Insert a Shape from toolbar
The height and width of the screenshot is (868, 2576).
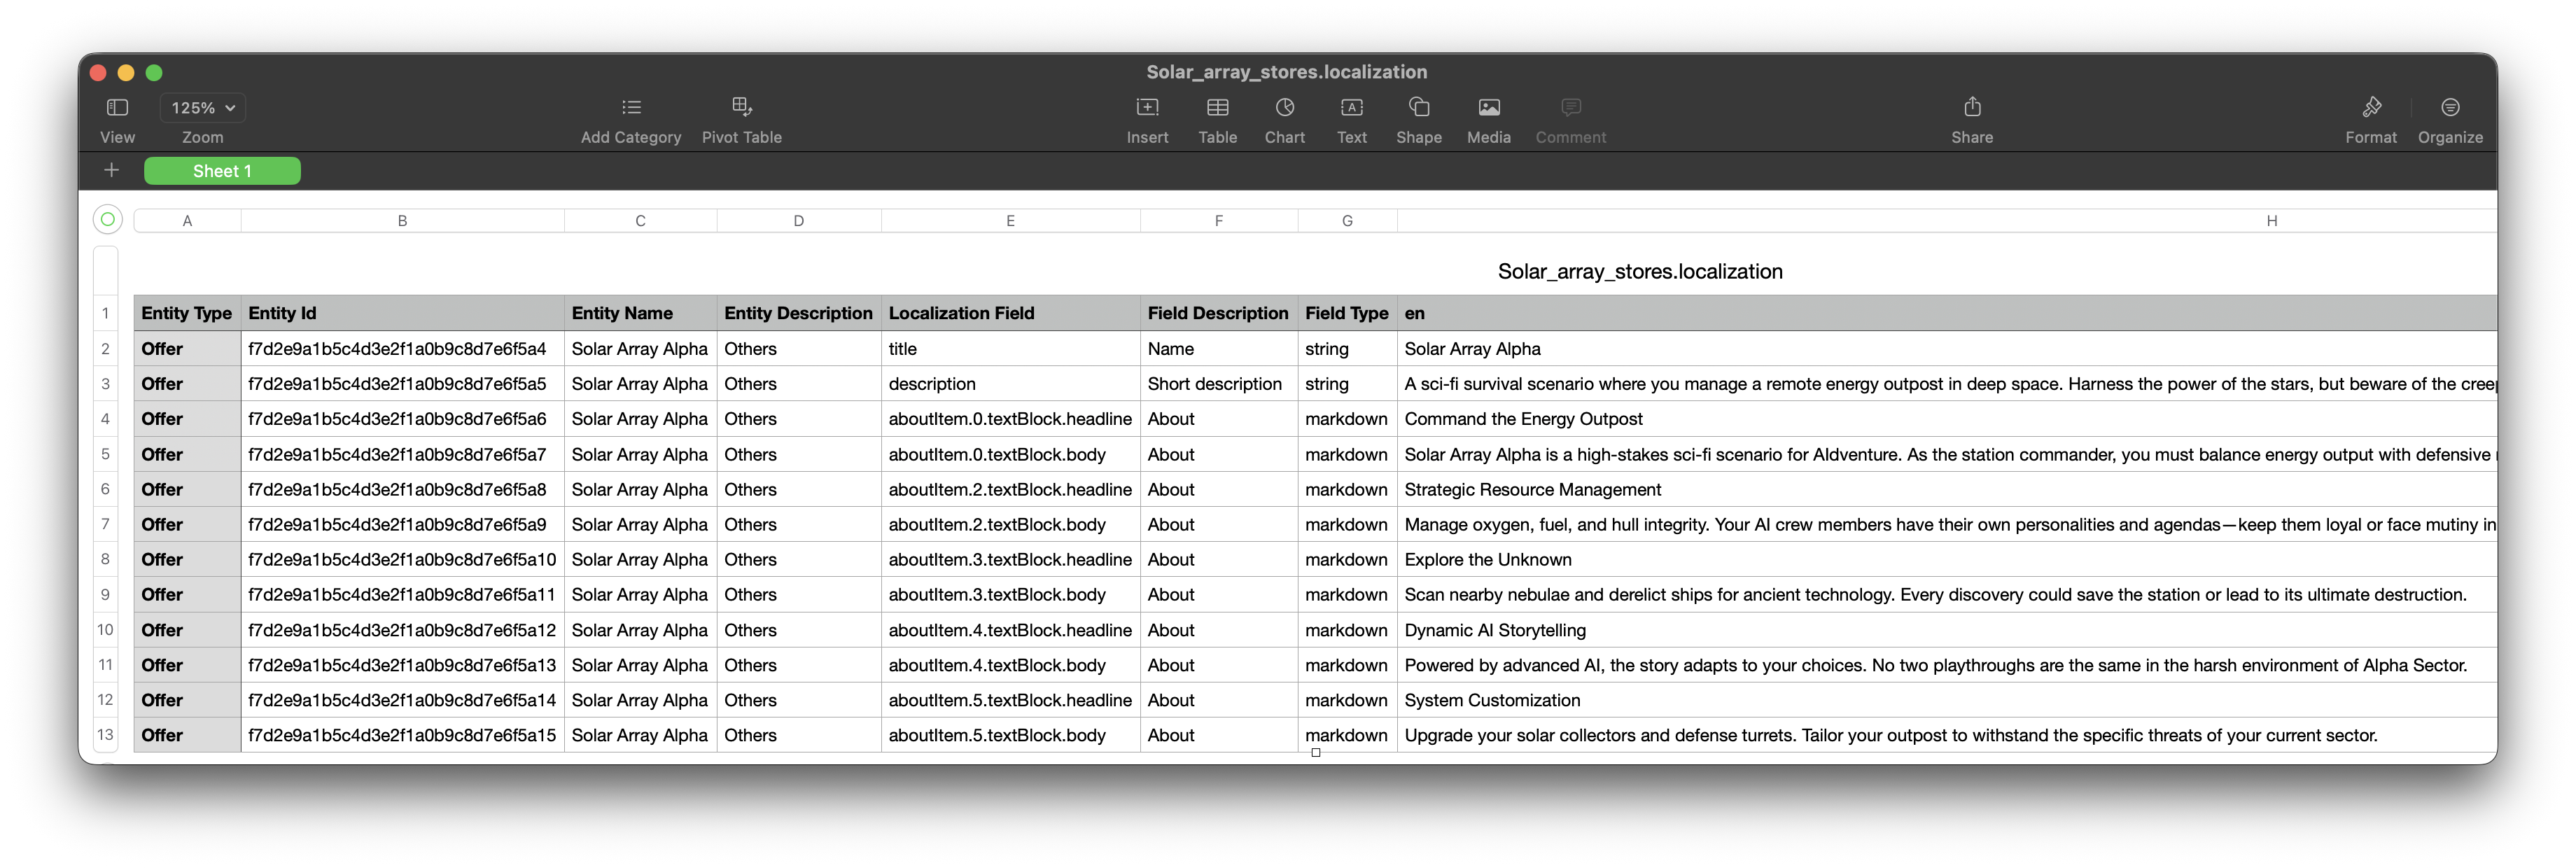[1418, 107]
